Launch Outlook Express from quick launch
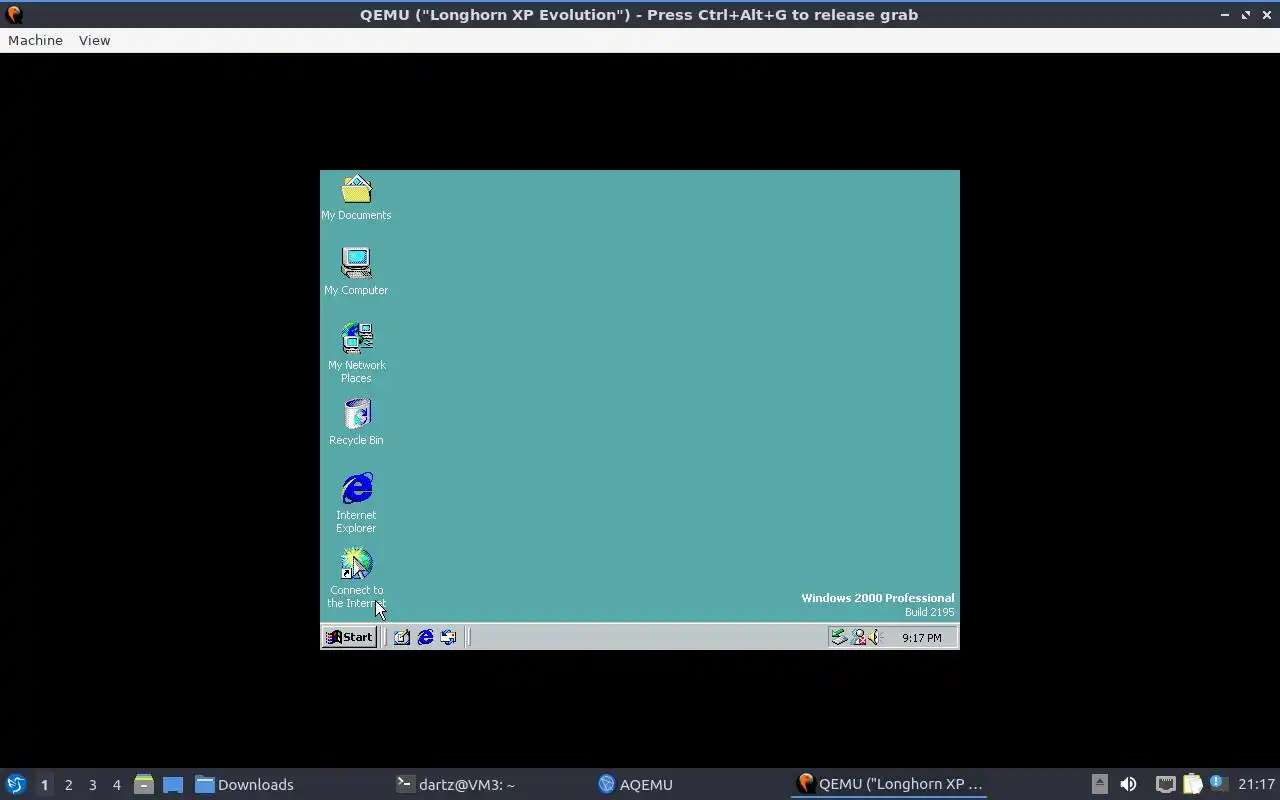The height and width of the screenshot is (800, 1280). pyautogui.click(x=448, y=637)
